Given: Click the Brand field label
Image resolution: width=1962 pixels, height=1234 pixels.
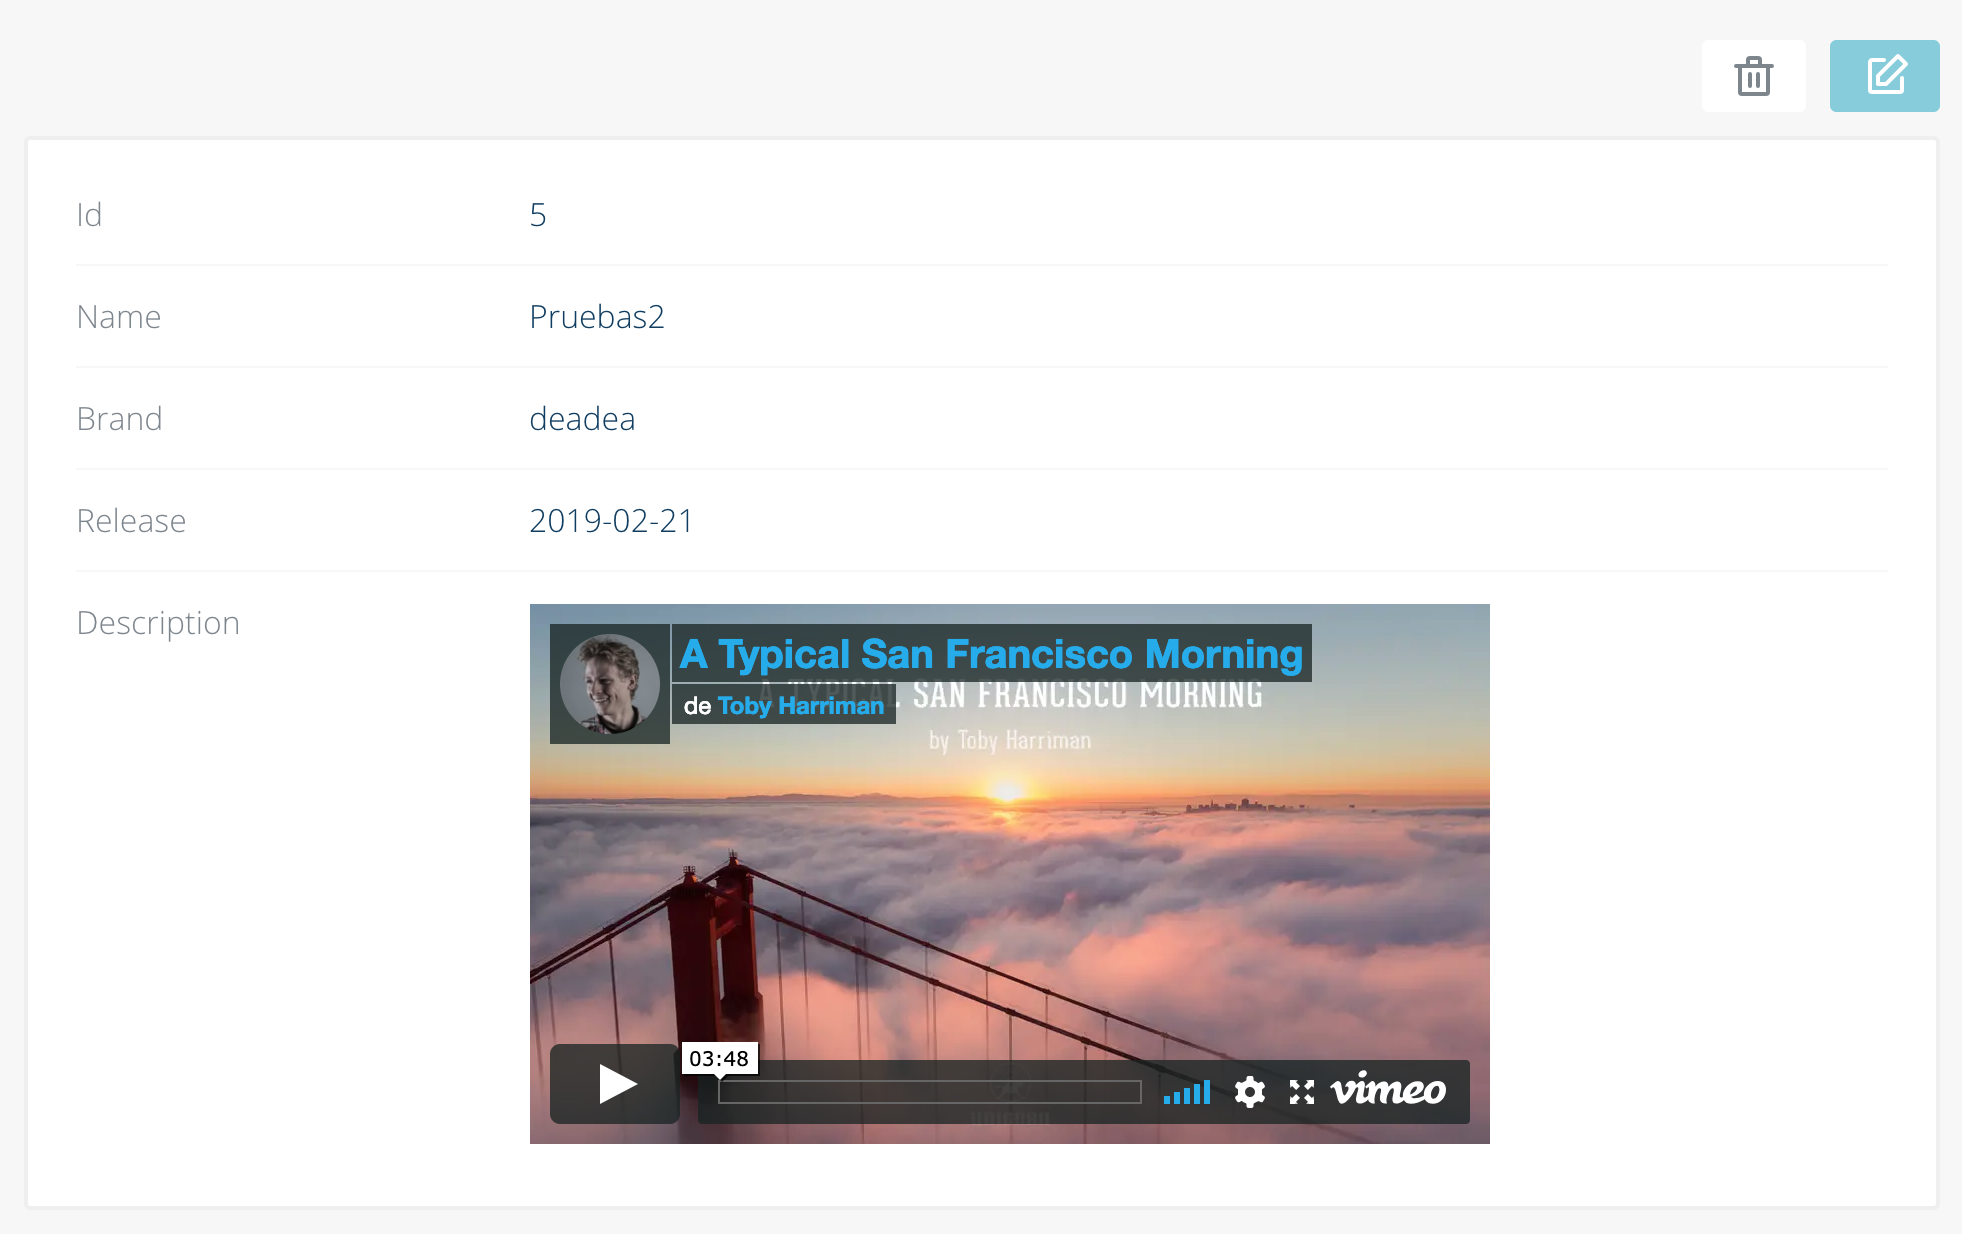Looking at the screenshot, I should (119, 419).
